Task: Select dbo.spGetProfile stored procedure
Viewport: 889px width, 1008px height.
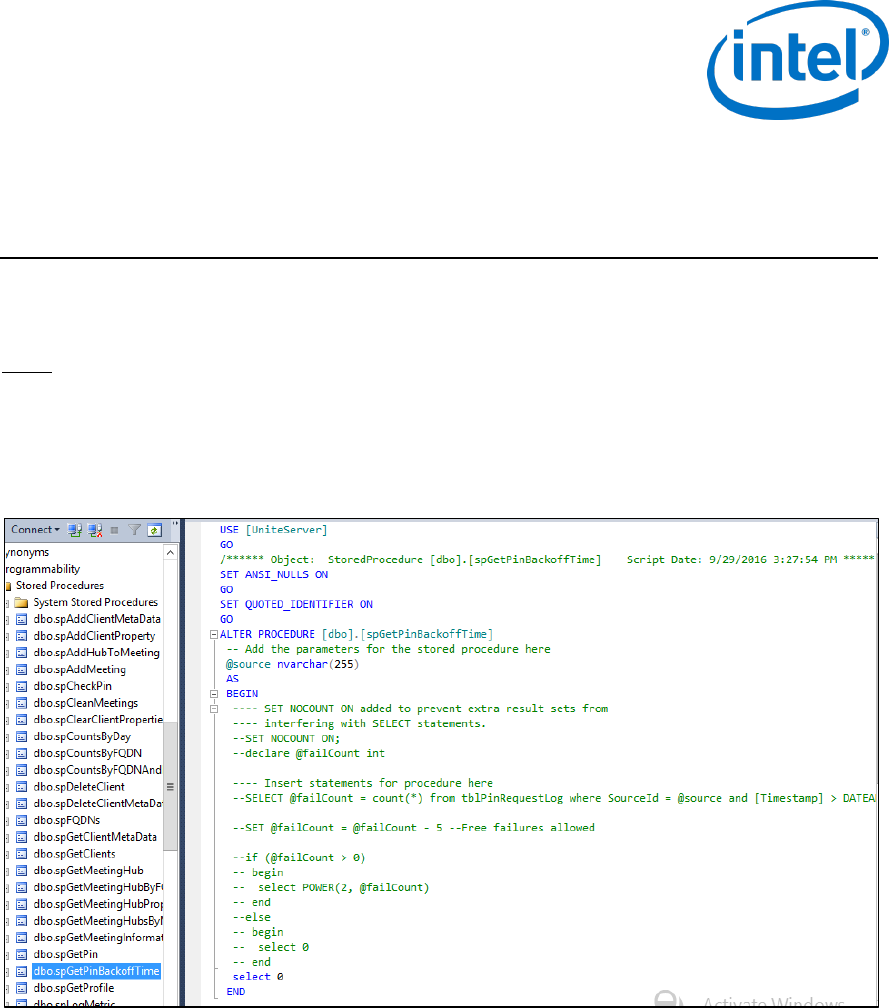Action: pyautogui.click(x=74, y=988)
